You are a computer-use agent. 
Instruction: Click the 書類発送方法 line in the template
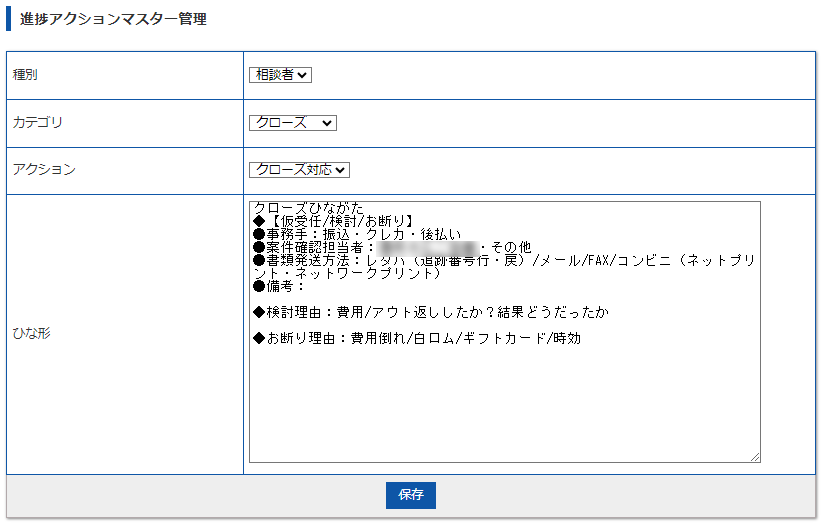click(x=400, y=260)
